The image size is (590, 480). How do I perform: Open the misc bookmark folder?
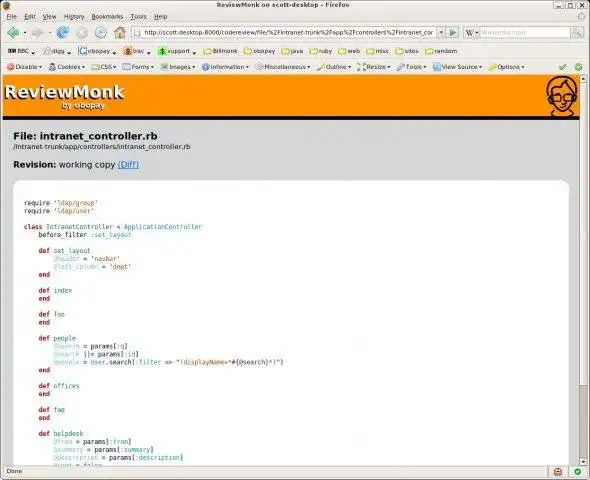point(377,51)
